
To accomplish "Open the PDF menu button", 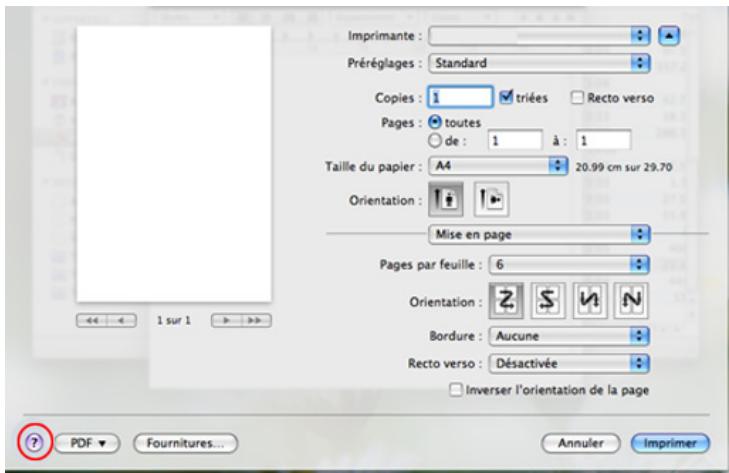I will coord(88,443).
